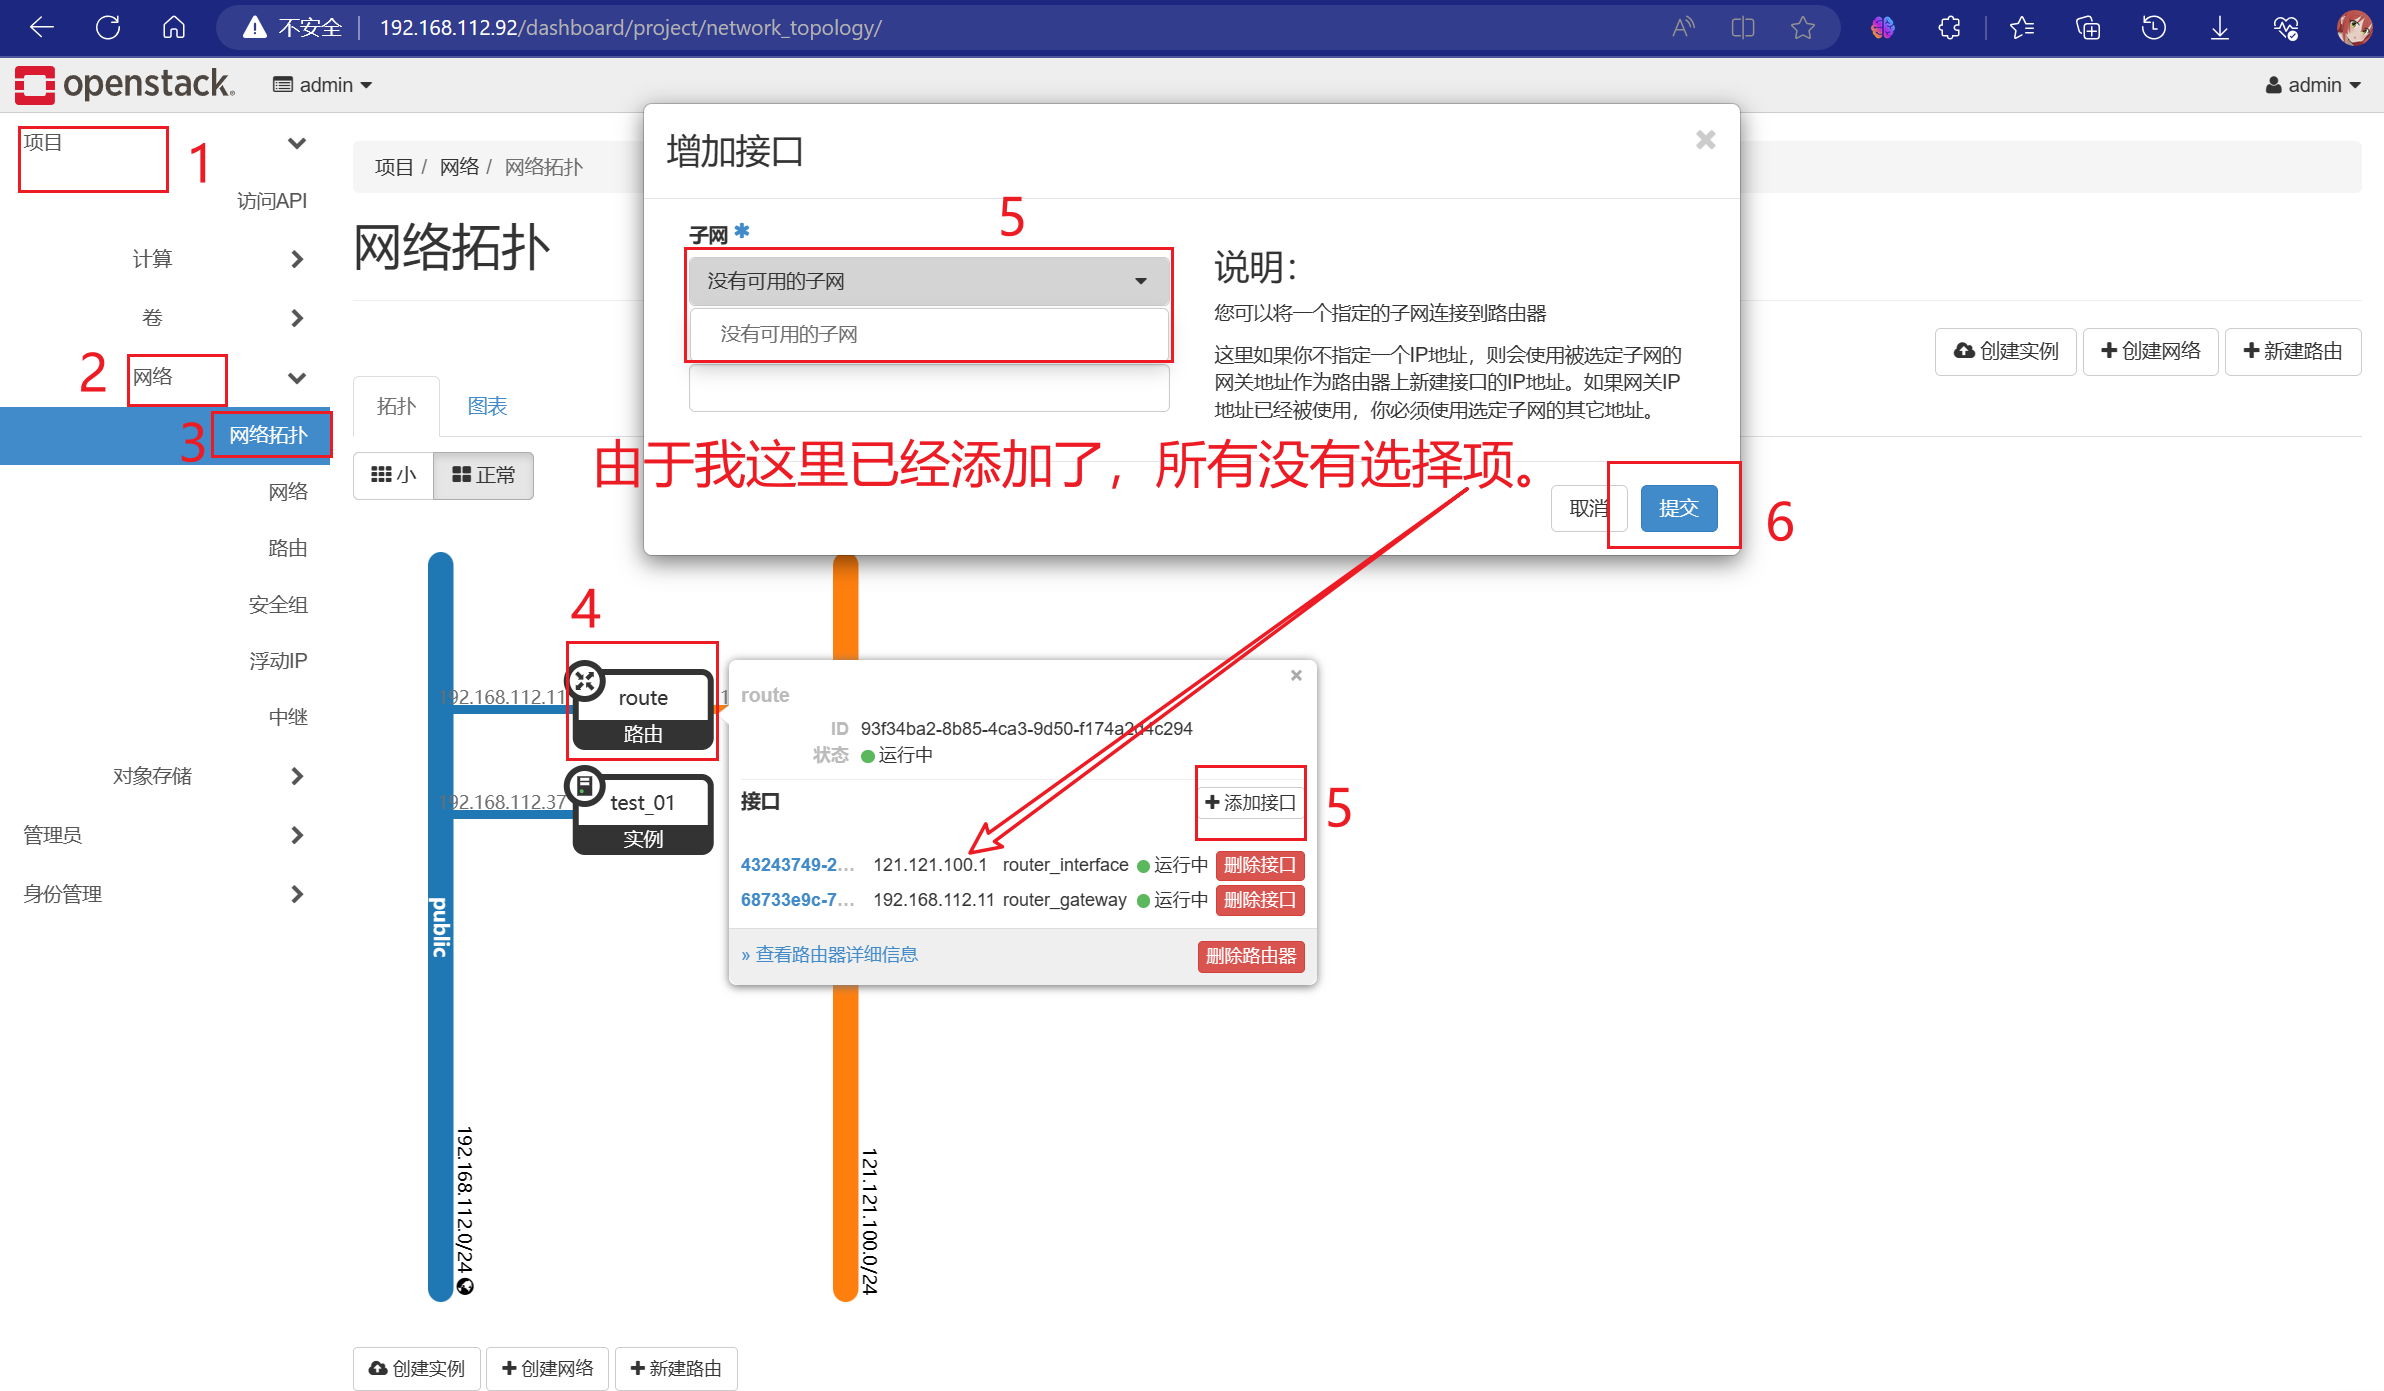Click the favorites star icon in address bar
The width and height of the screenshot is (2384, 1391).
[1802, 27]
